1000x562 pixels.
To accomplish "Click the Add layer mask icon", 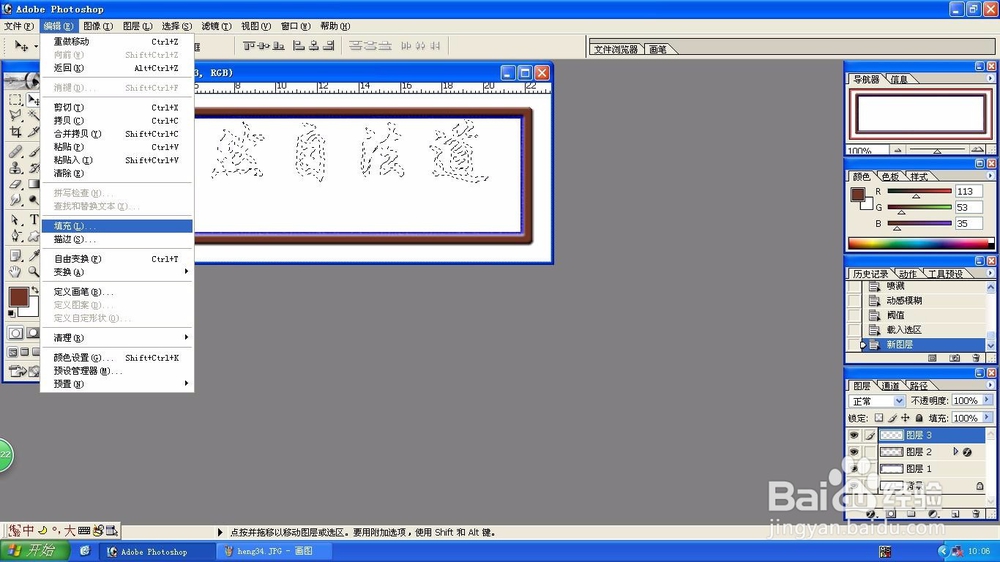I will pyautogui.click(x=891, y=514).
